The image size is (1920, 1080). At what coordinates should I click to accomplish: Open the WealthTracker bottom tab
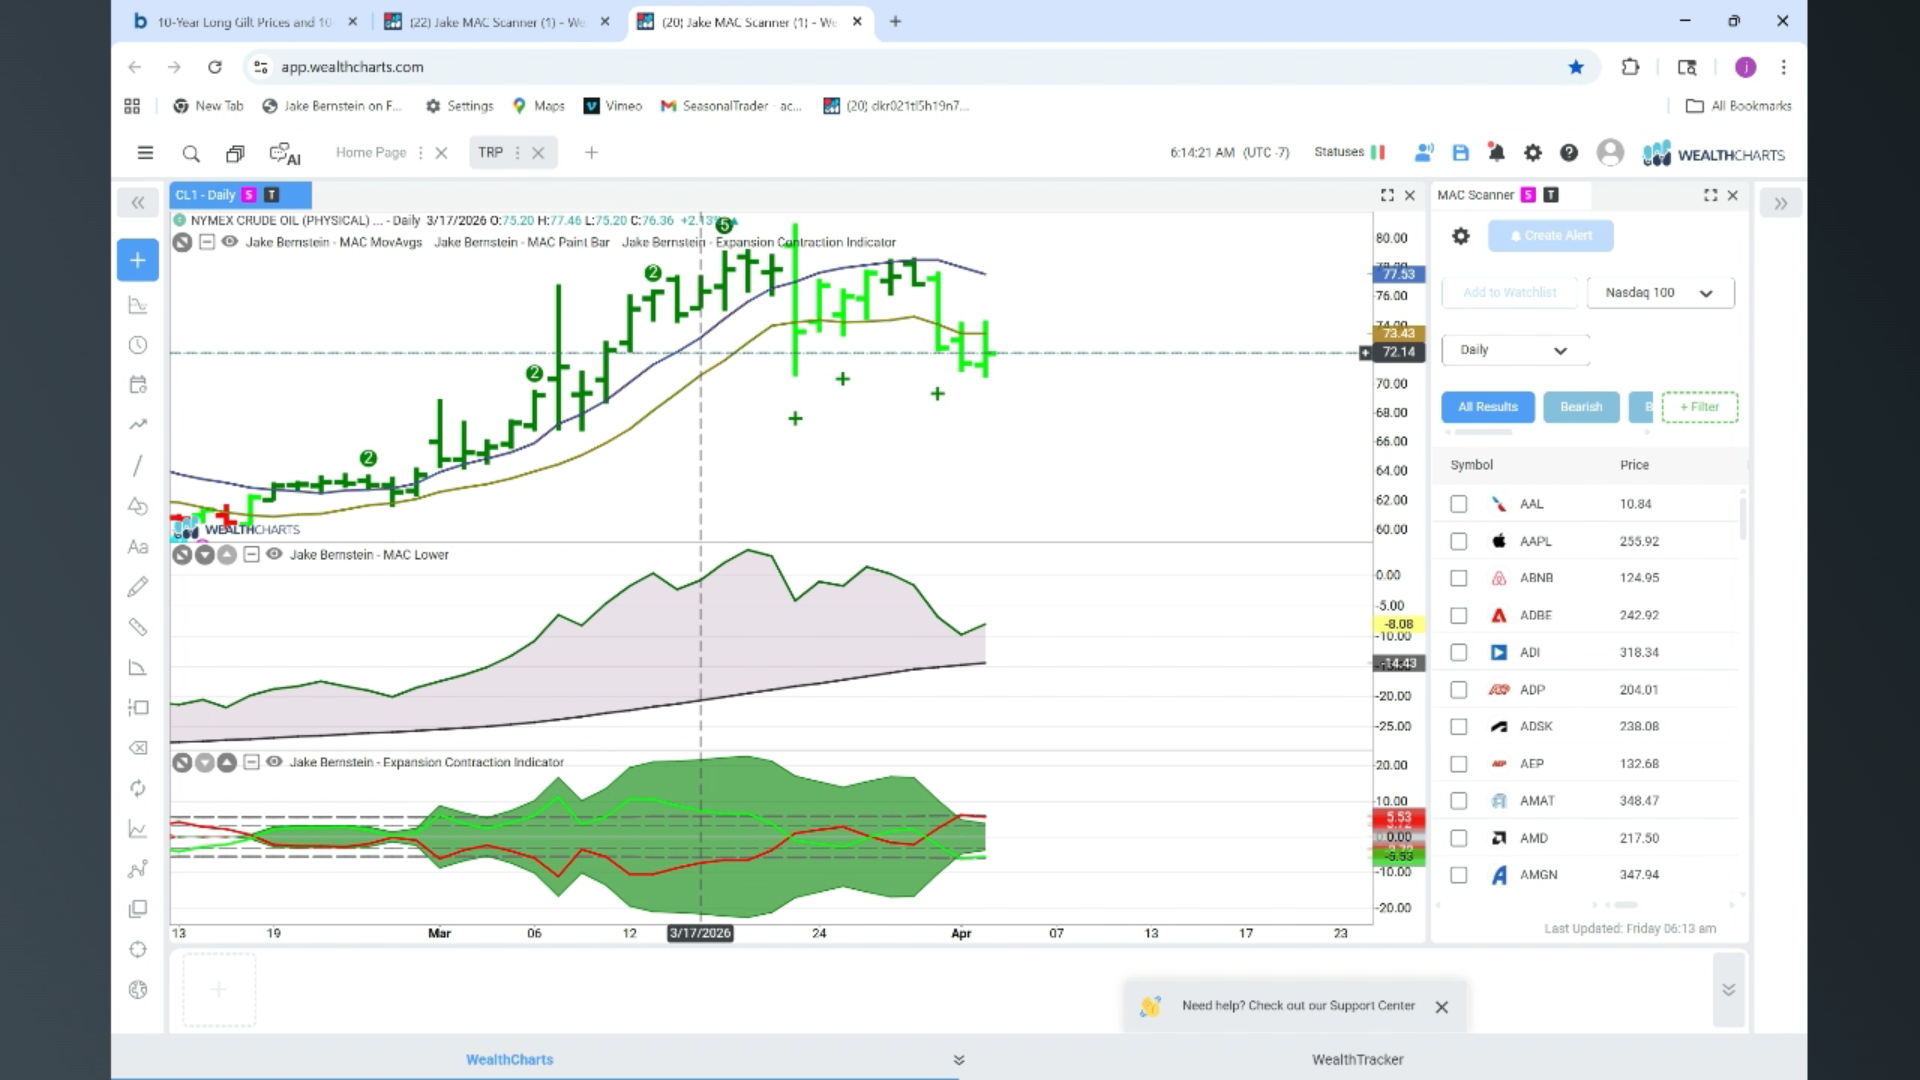pyautogui.click(x=1357, y=1059)
